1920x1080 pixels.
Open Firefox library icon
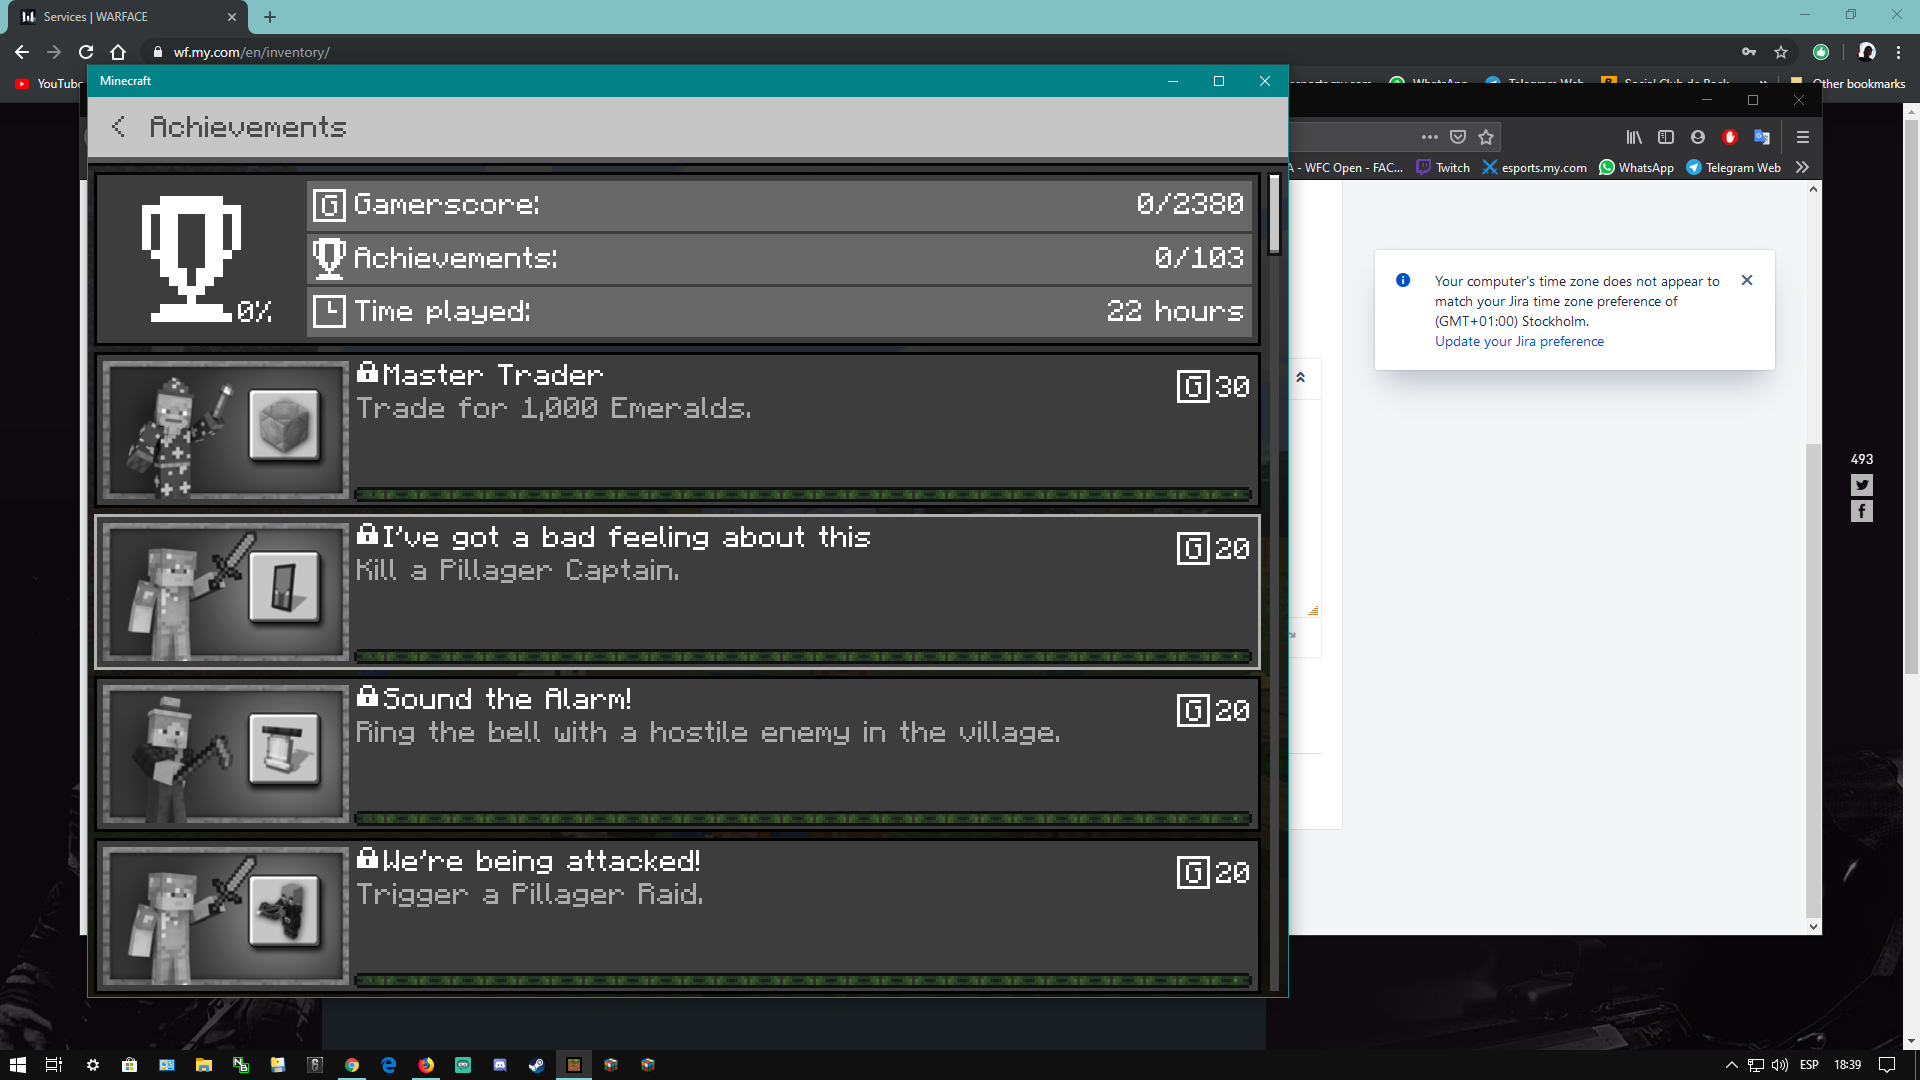click(1634, 137)
